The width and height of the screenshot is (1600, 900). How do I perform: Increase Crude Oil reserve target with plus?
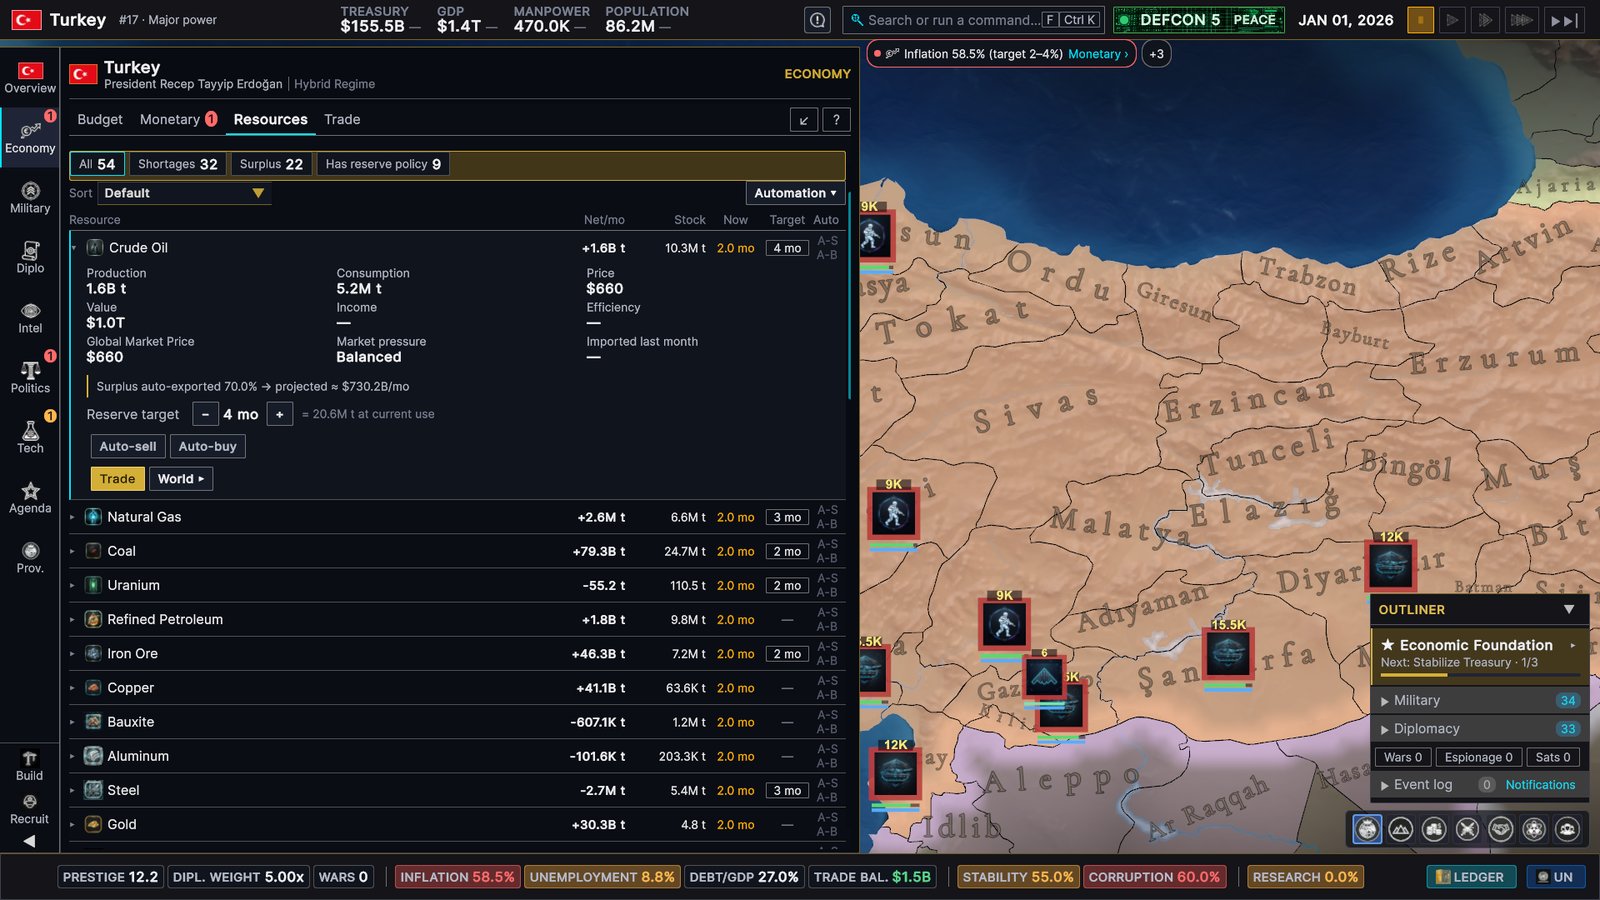pos(280,414)
